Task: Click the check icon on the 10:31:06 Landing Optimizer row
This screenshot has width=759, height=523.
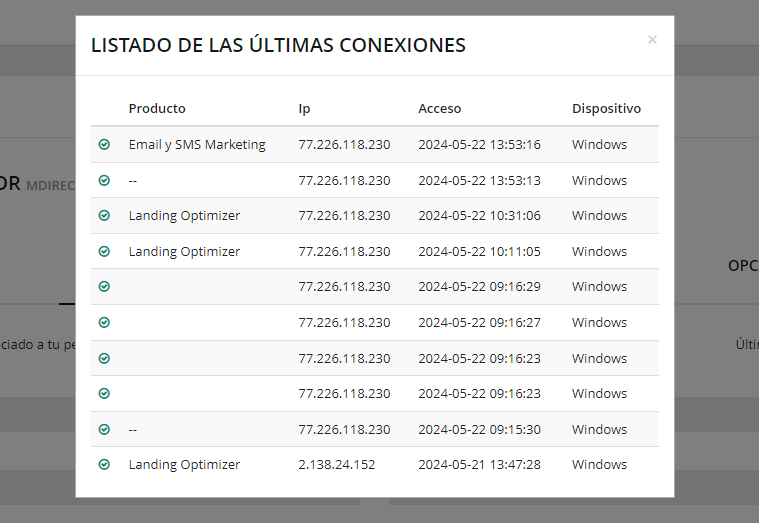Action: (x=104, y=216)
